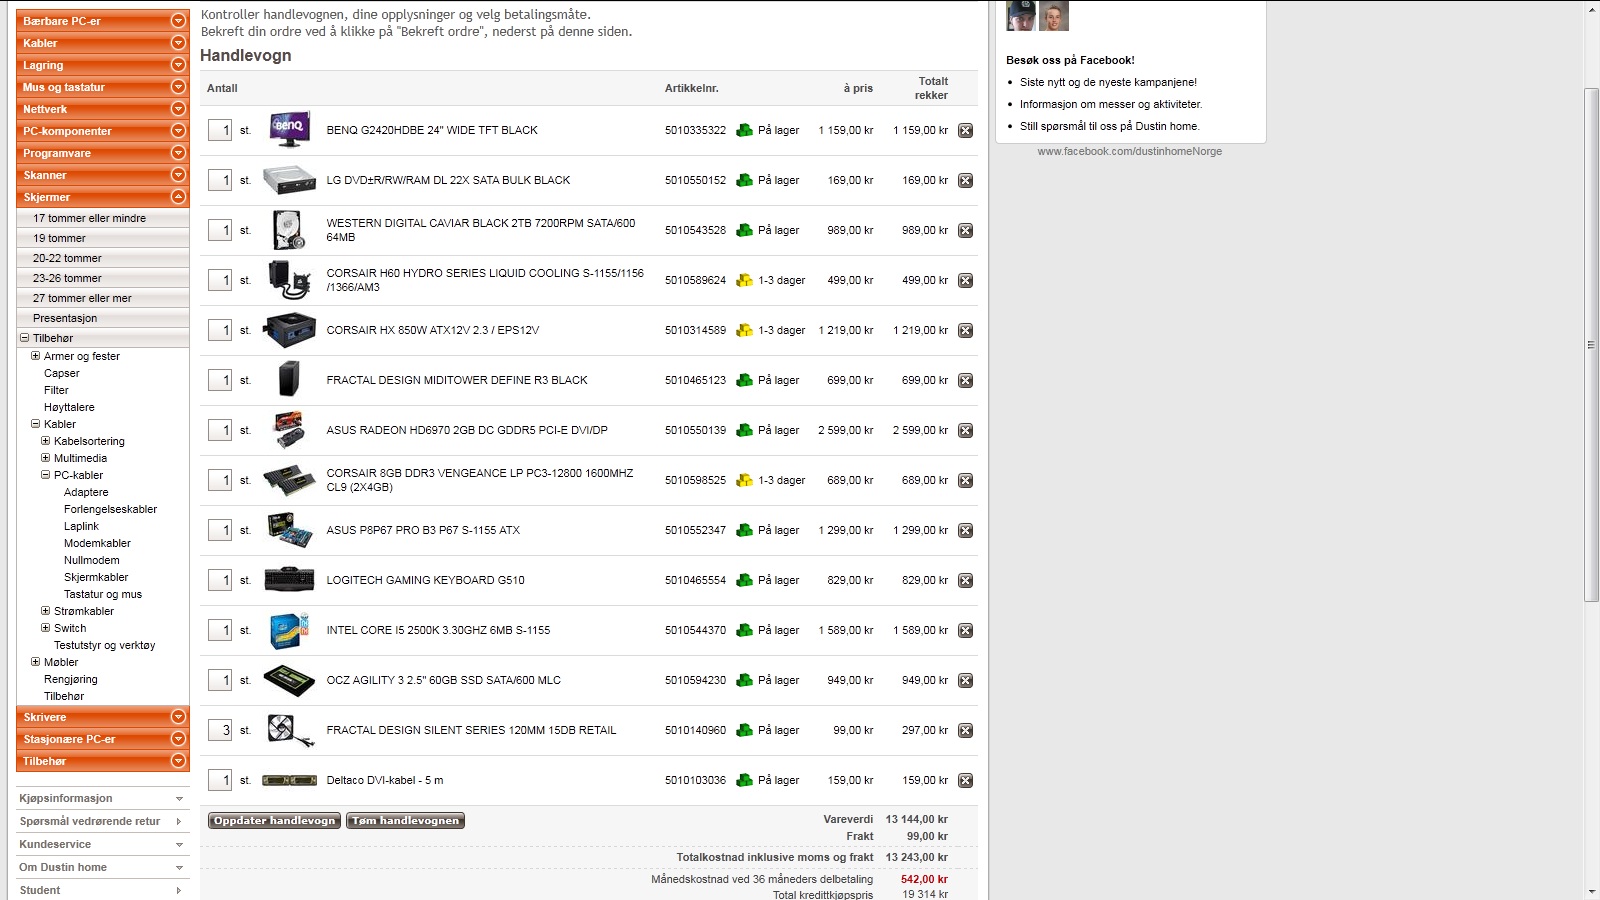Remove Fractal Design Define R3 from cart
The image size is (1600, 900).
(x=965, y=380)
